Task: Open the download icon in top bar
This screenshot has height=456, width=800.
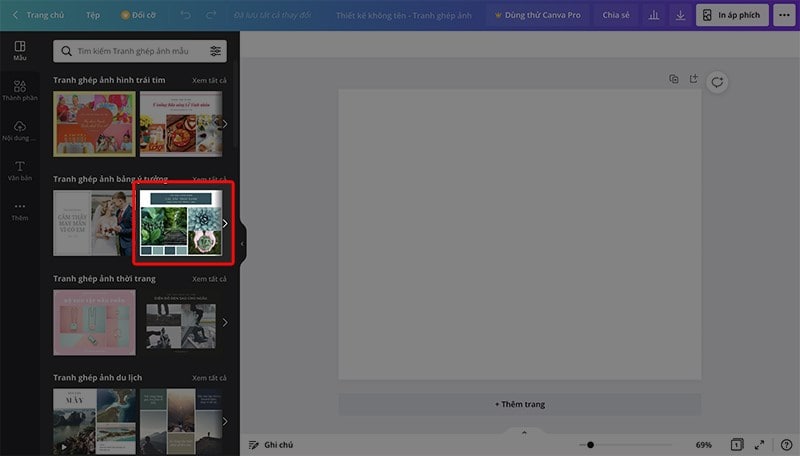Action: (x=680, y=16)
